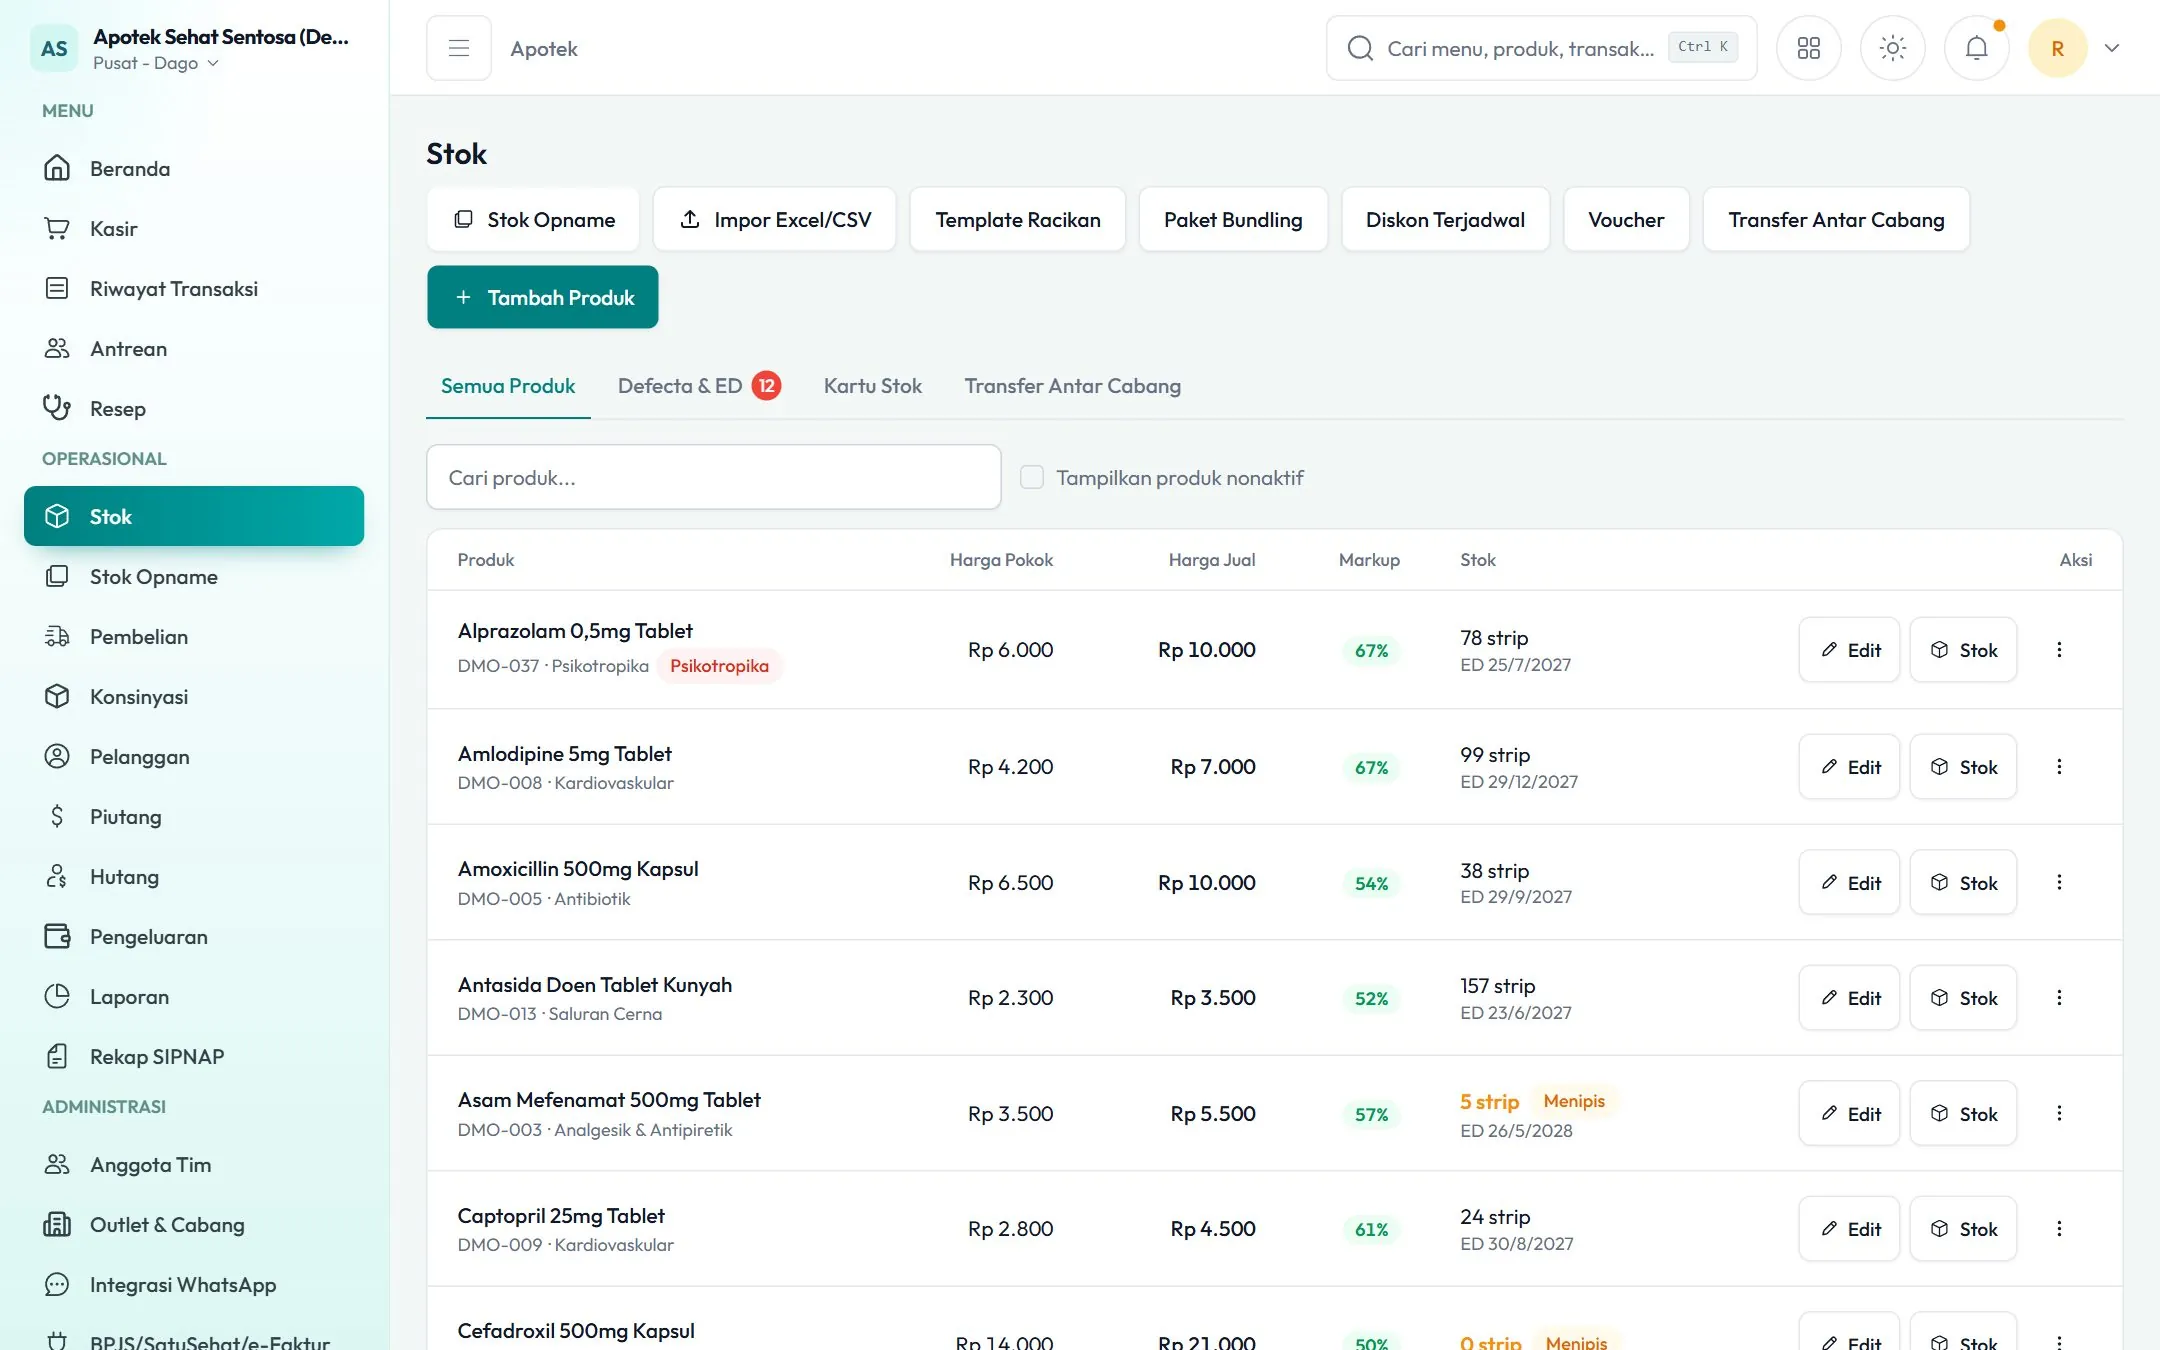Open more actions for Alprazolam 0,5mg Tablet

(x=2059, y=650)
